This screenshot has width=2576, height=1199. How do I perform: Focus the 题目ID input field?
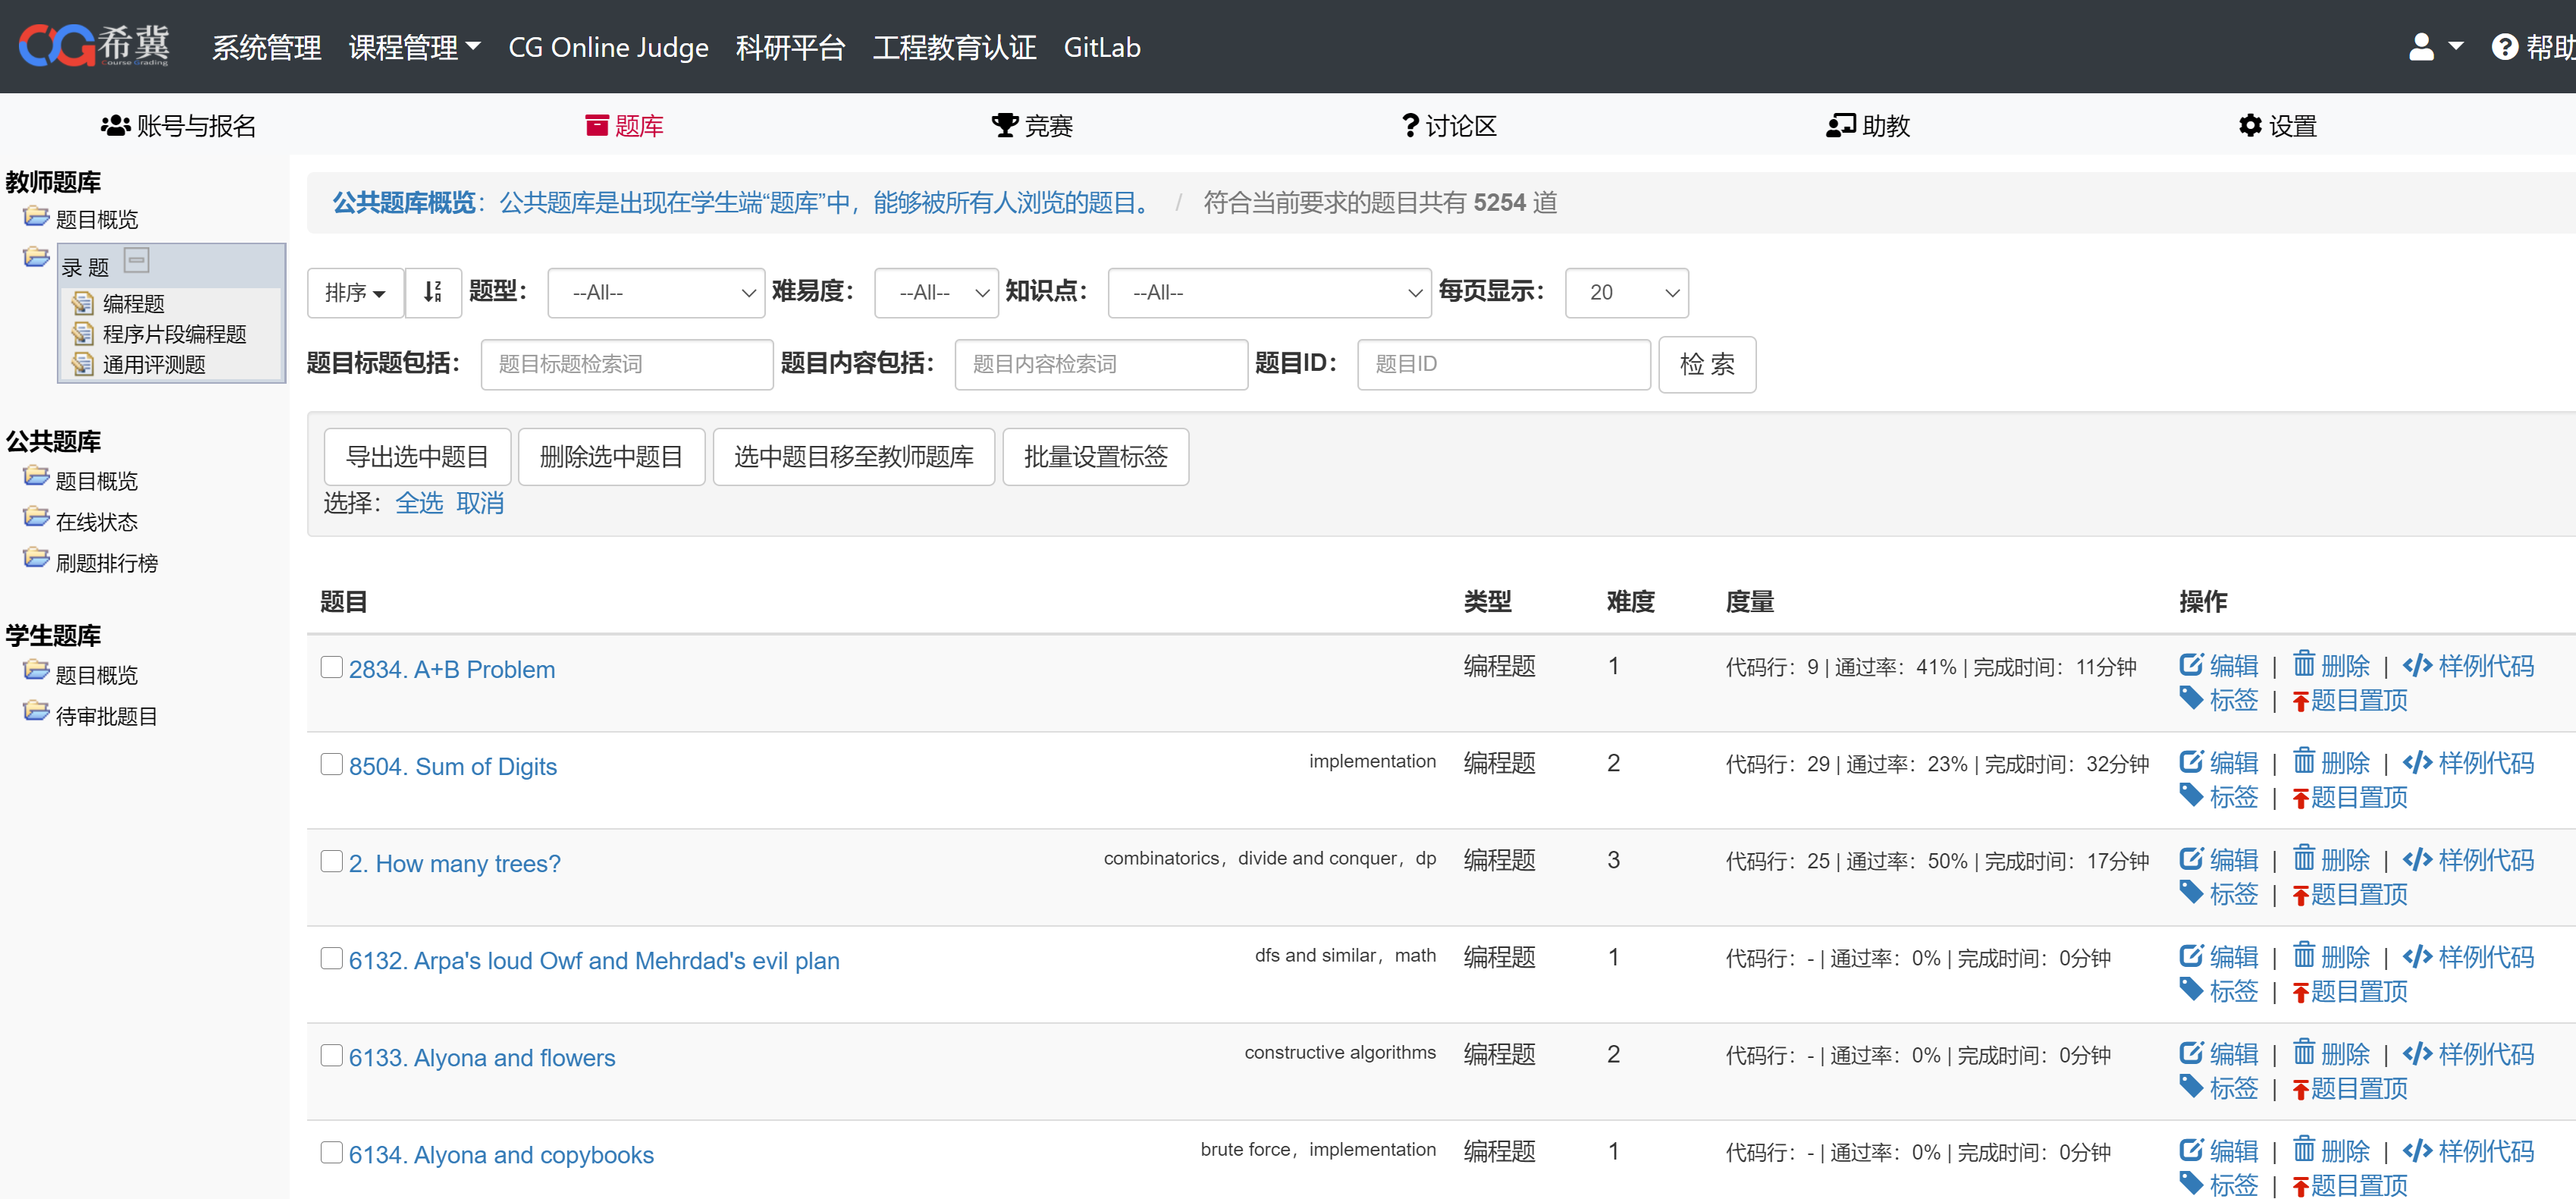point(1503,364)
